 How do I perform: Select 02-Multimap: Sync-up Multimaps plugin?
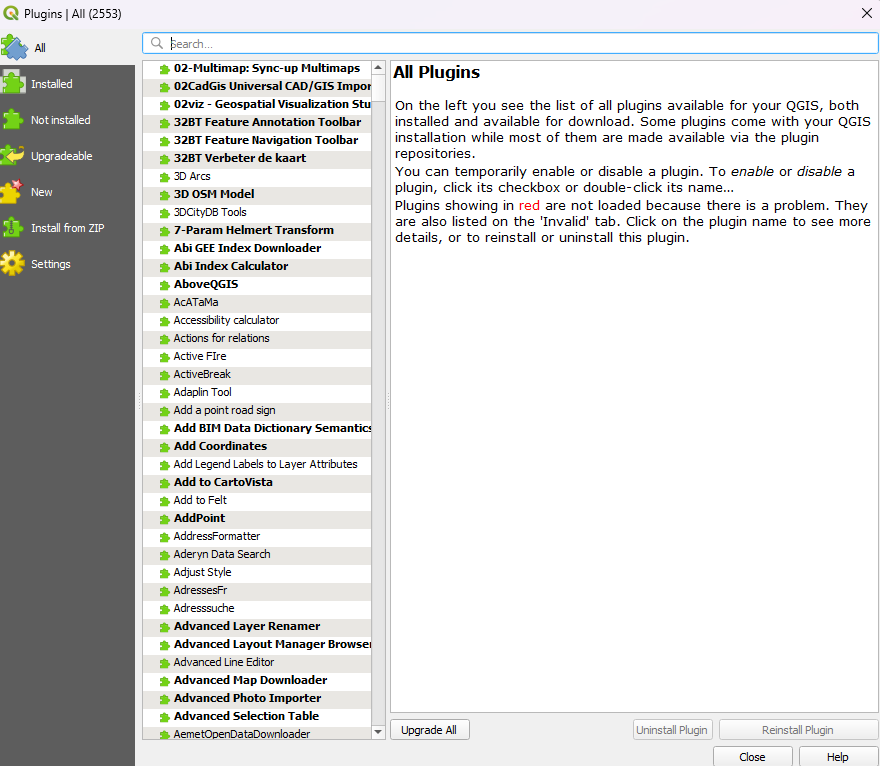point(257,68)
